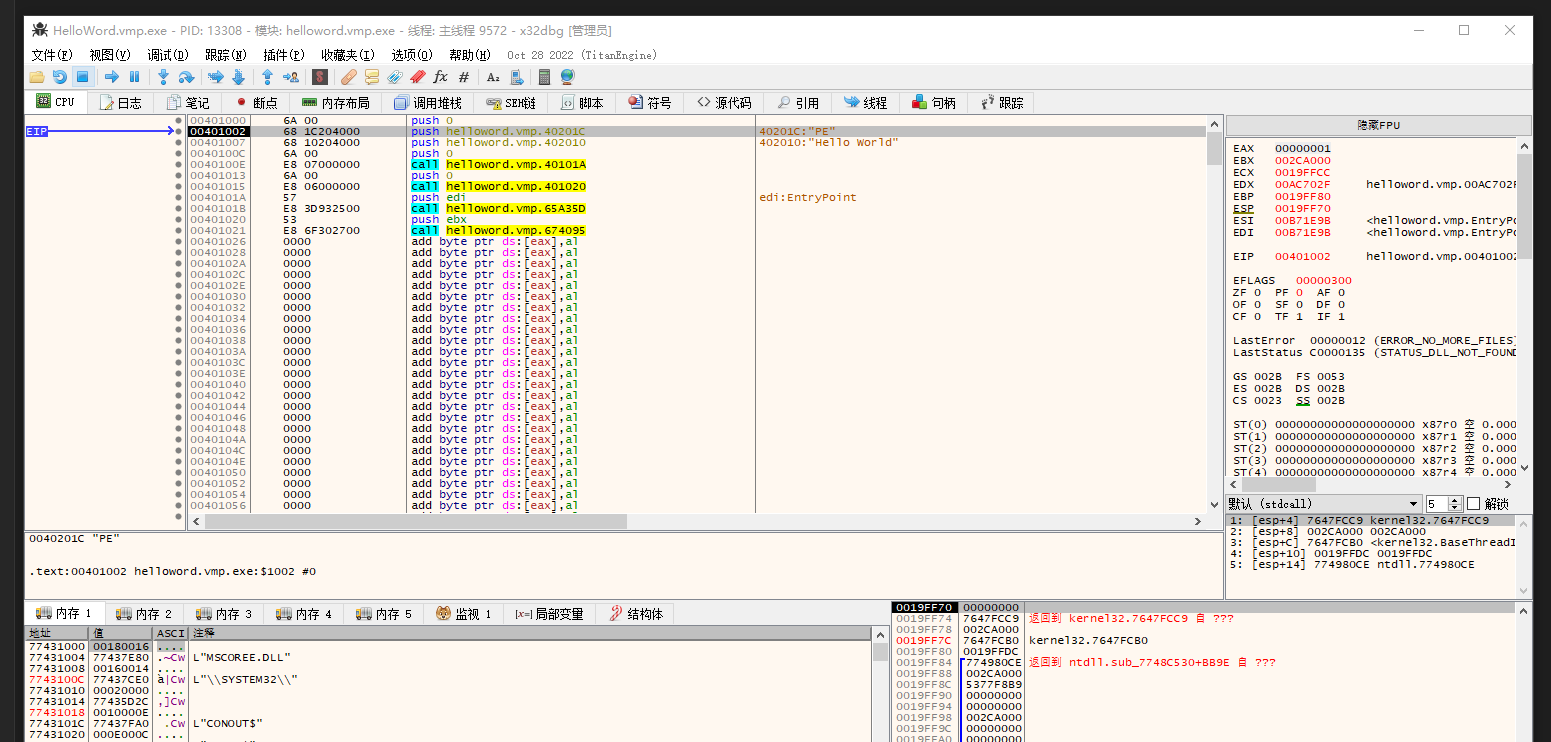Open the 默认 (stdcall) calling convention dropdown

coord(1324,504)
